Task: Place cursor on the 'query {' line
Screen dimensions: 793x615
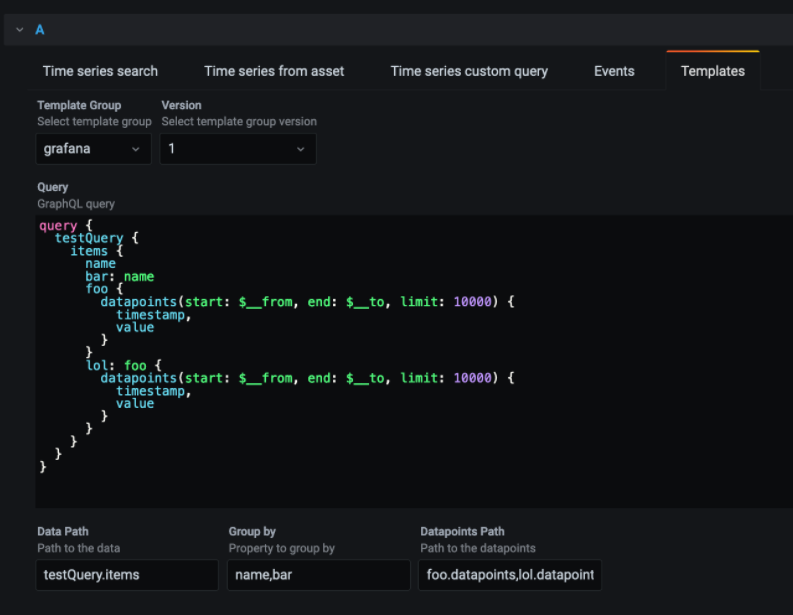Action: click(x=66, y=225)
